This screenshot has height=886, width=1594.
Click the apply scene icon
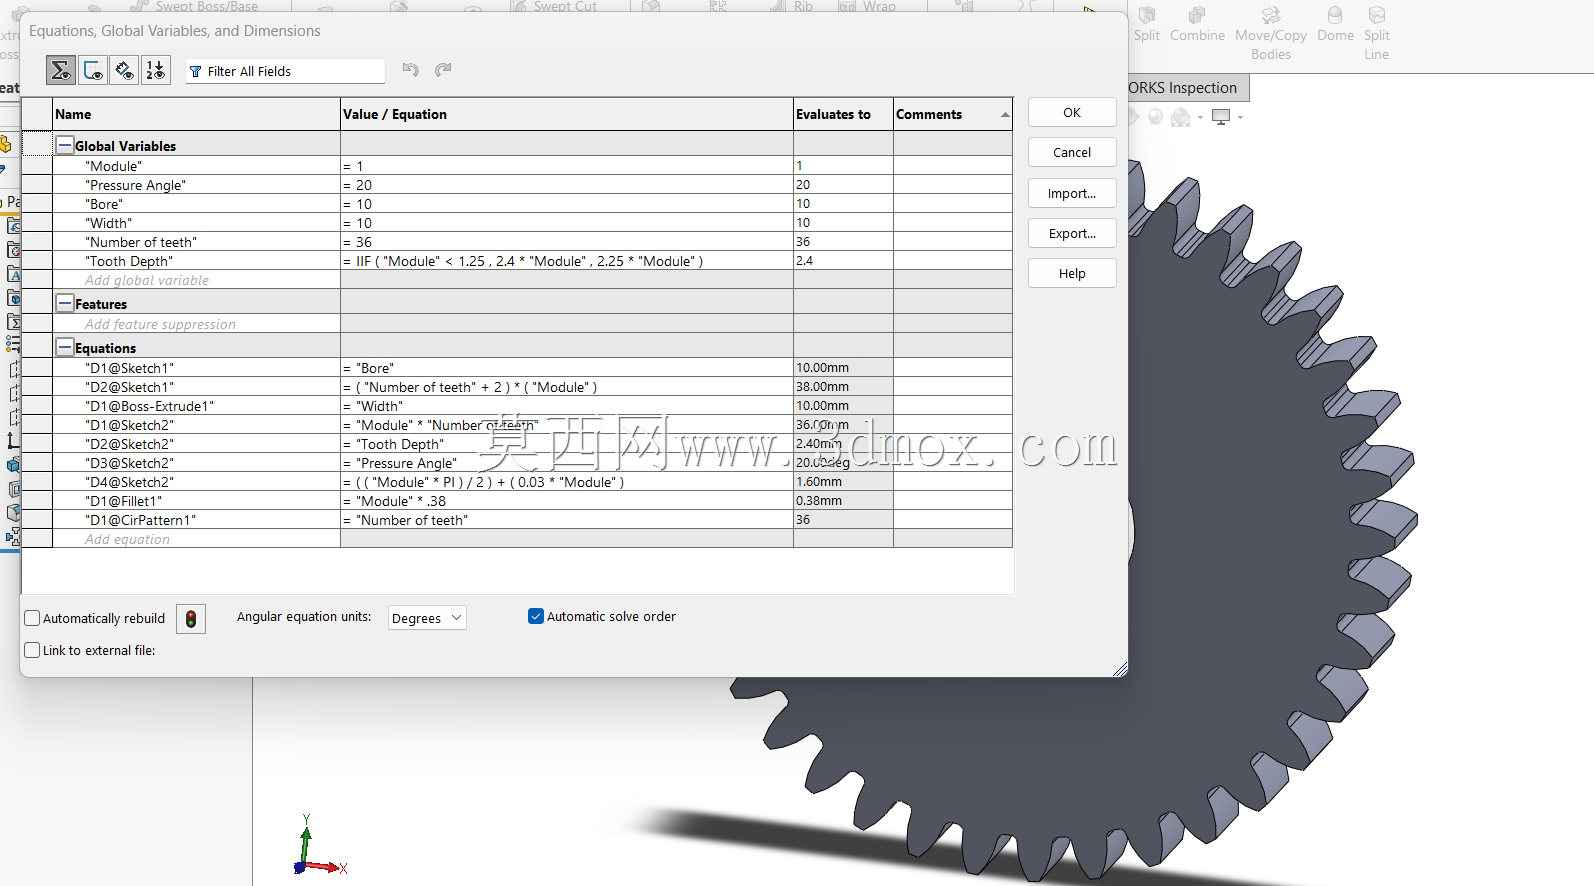pyautogui.click(x=1181, y=118)
